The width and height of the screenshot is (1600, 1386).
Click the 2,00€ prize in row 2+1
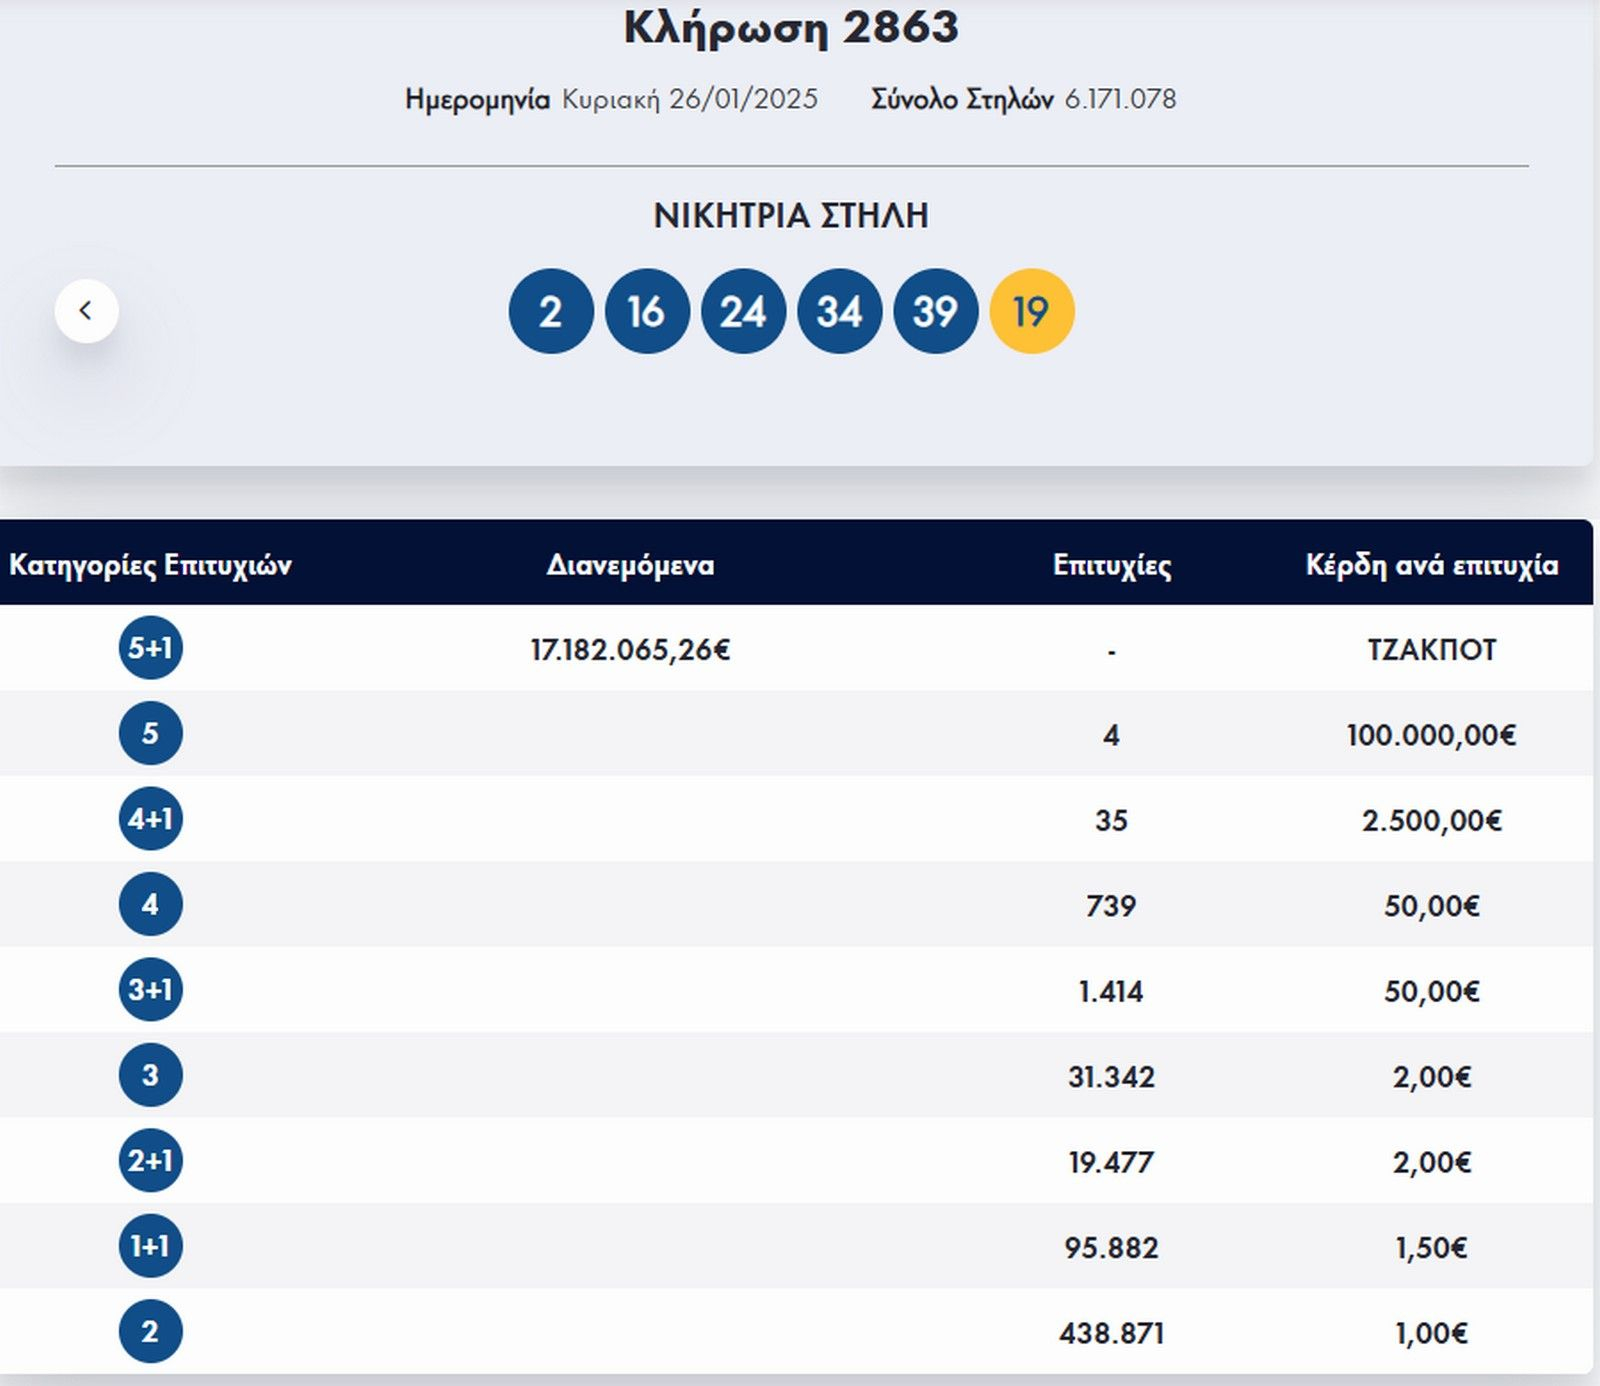[x=1432, y=1163]
